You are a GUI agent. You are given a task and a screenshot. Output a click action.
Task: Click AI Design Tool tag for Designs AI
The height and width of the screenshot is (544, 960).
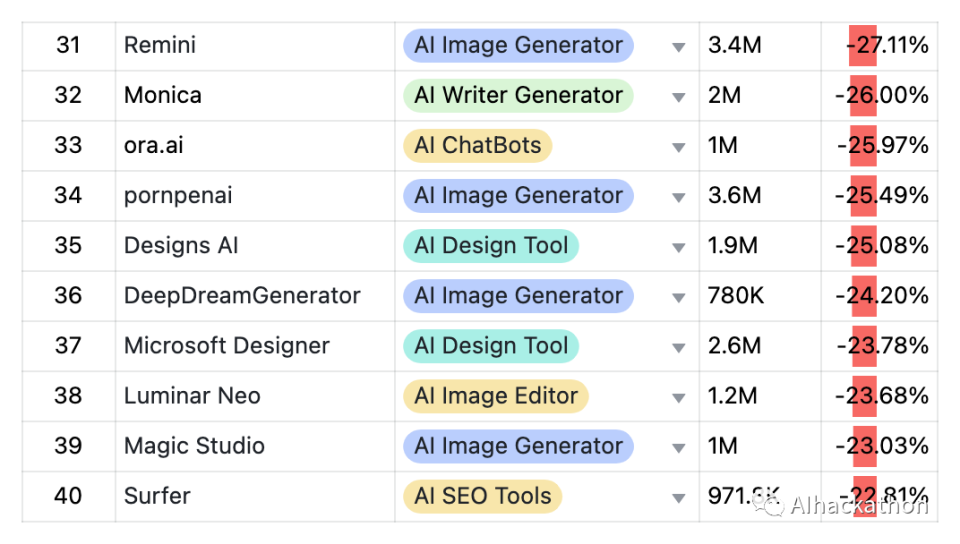tap(490, 245)
